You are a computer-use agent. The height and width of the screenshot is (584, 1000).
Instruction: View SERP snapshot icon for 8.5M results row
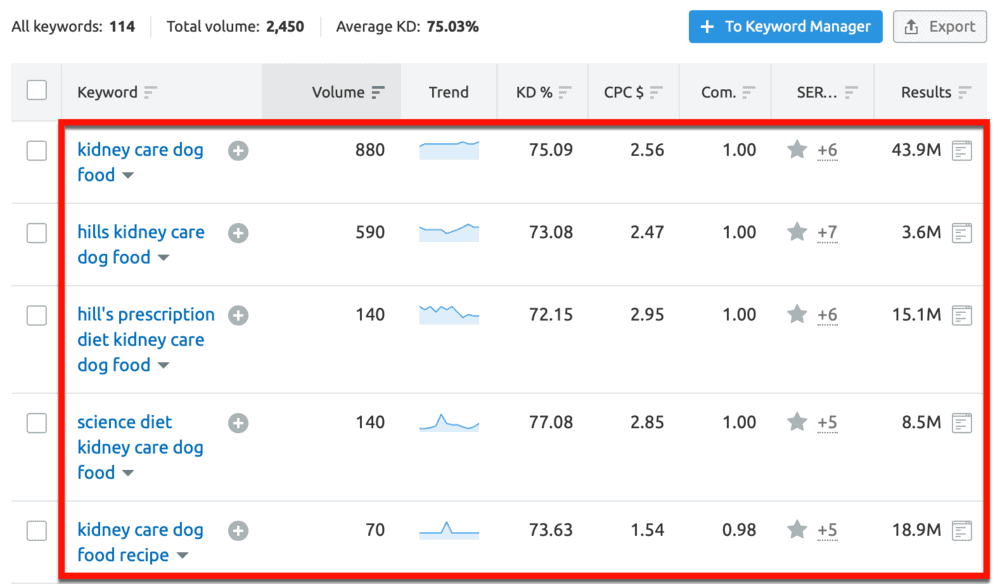962,423
